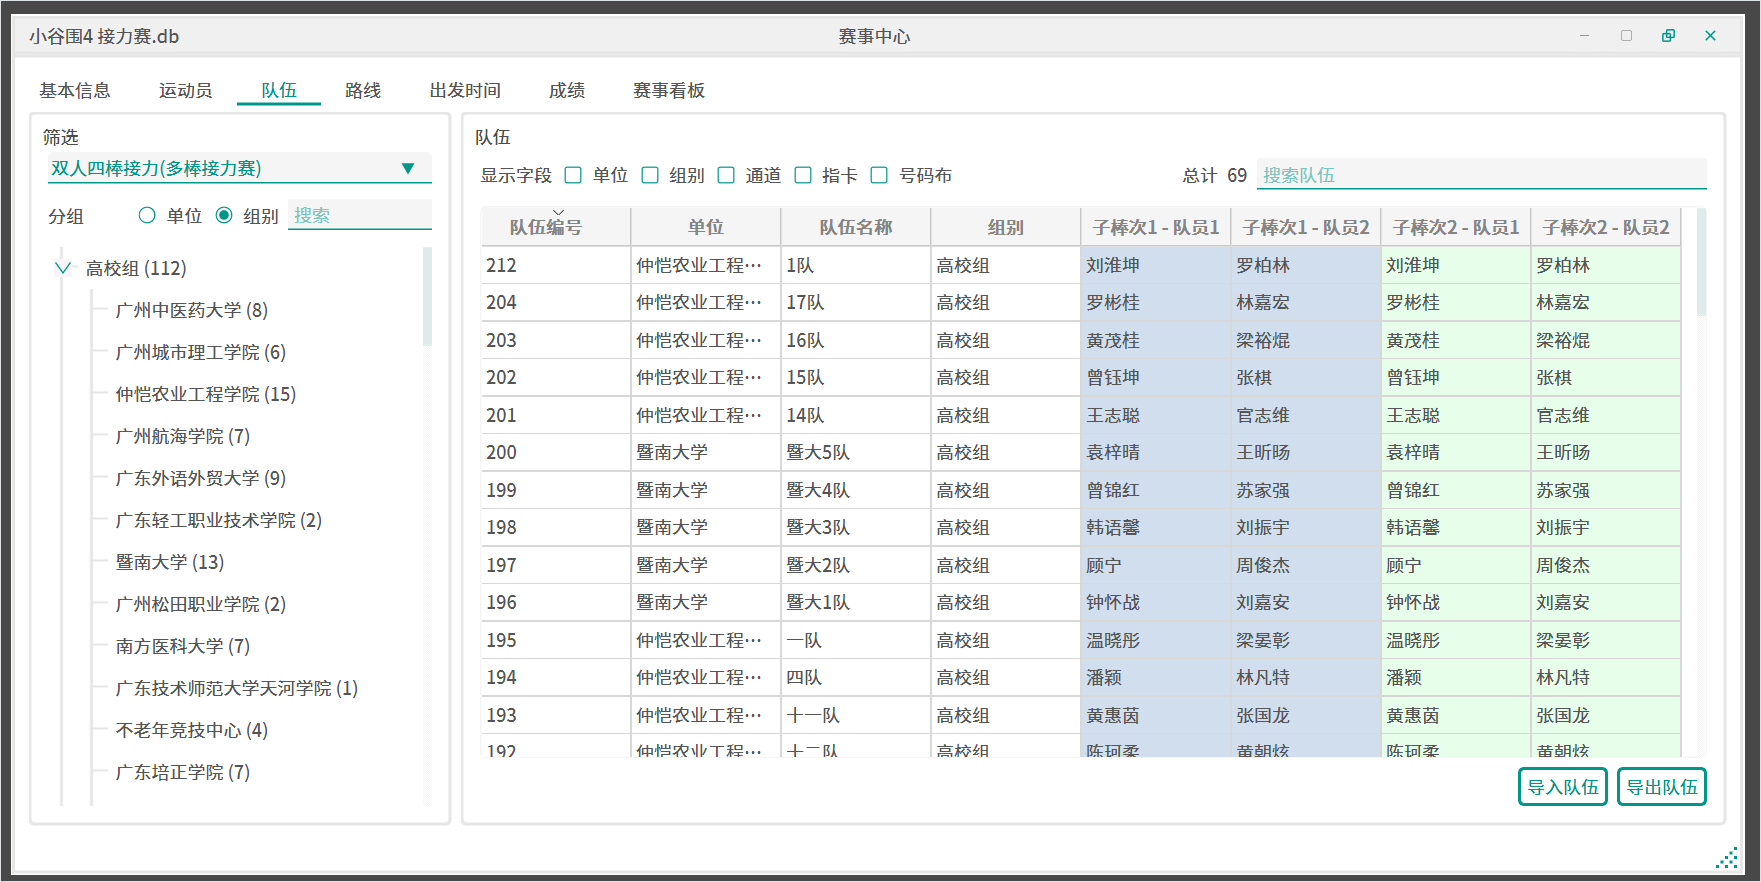Go to the 成绩 tab
This screenshot has height=882, width=1761.
(566, 91)
